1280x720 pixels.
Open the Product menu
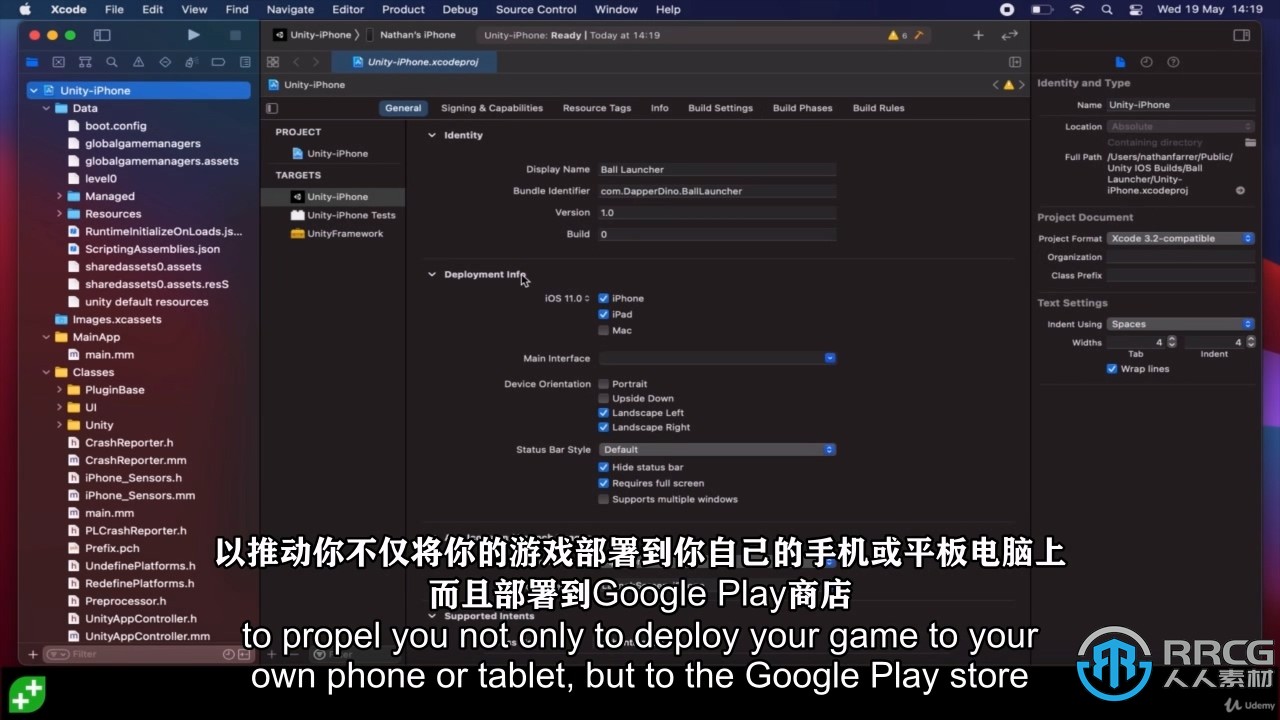[x=403, y=9]
